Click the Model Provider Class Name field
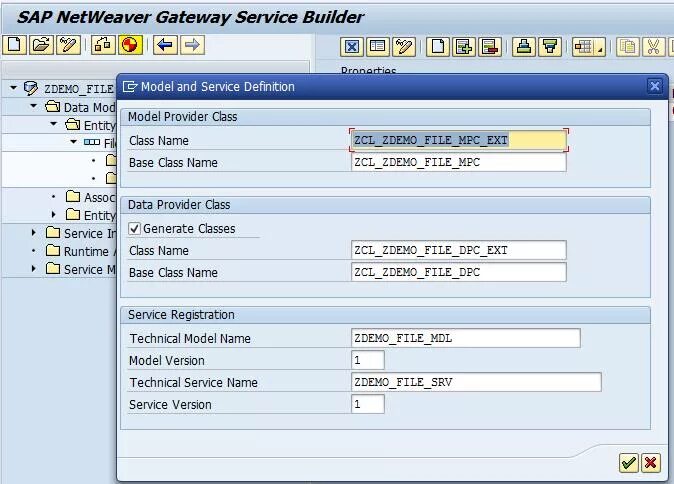The width and height of the screenshot is (674, 484). [459, 140]
